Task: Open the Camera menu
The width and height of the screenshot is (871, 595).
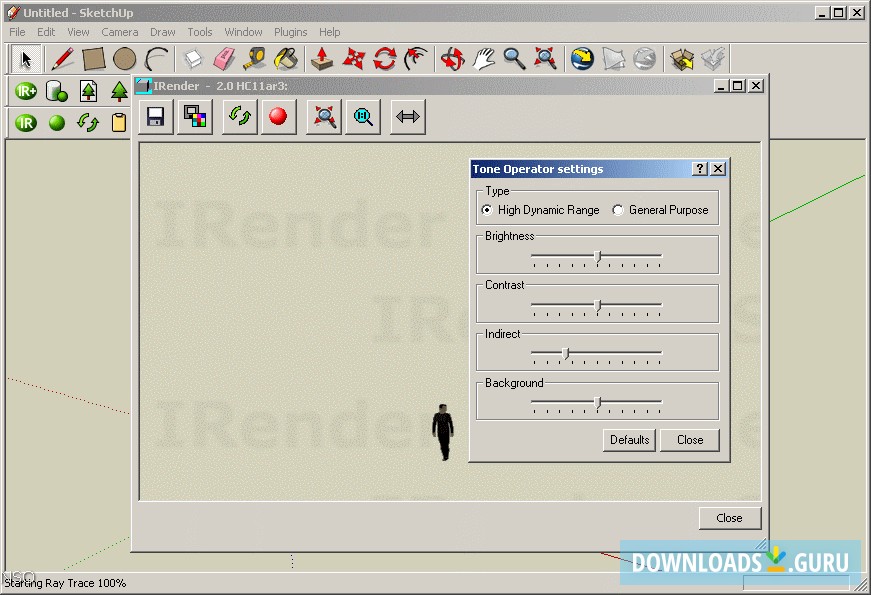Action: [119, 31]
